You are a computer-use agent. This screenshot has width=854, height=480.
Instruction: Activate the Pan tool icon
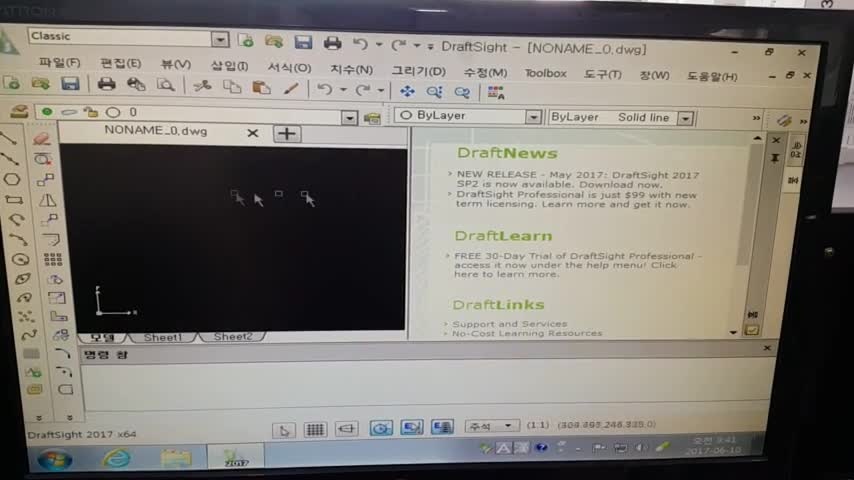(407, 91)
